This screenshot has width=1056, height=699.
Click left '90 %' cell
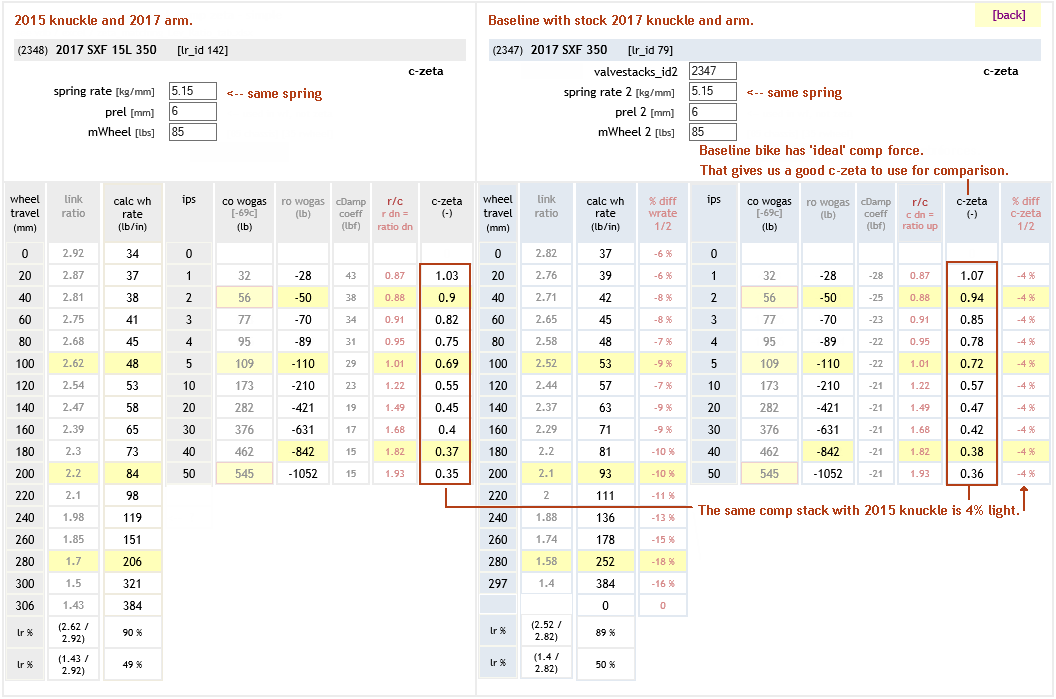coord(133,632)
